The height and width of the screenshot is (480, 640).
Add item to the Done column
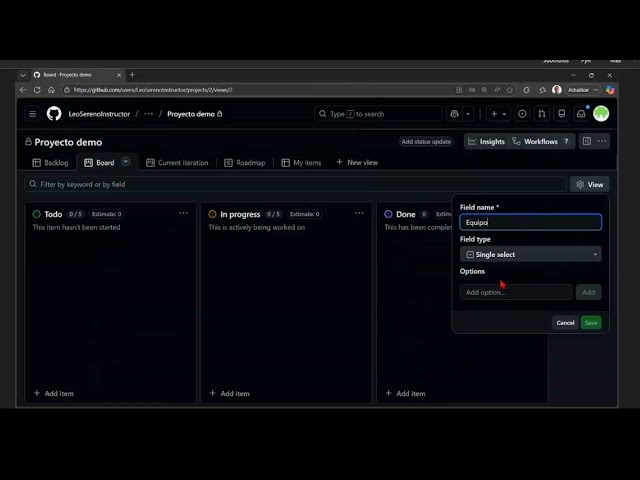coord(405,393)
